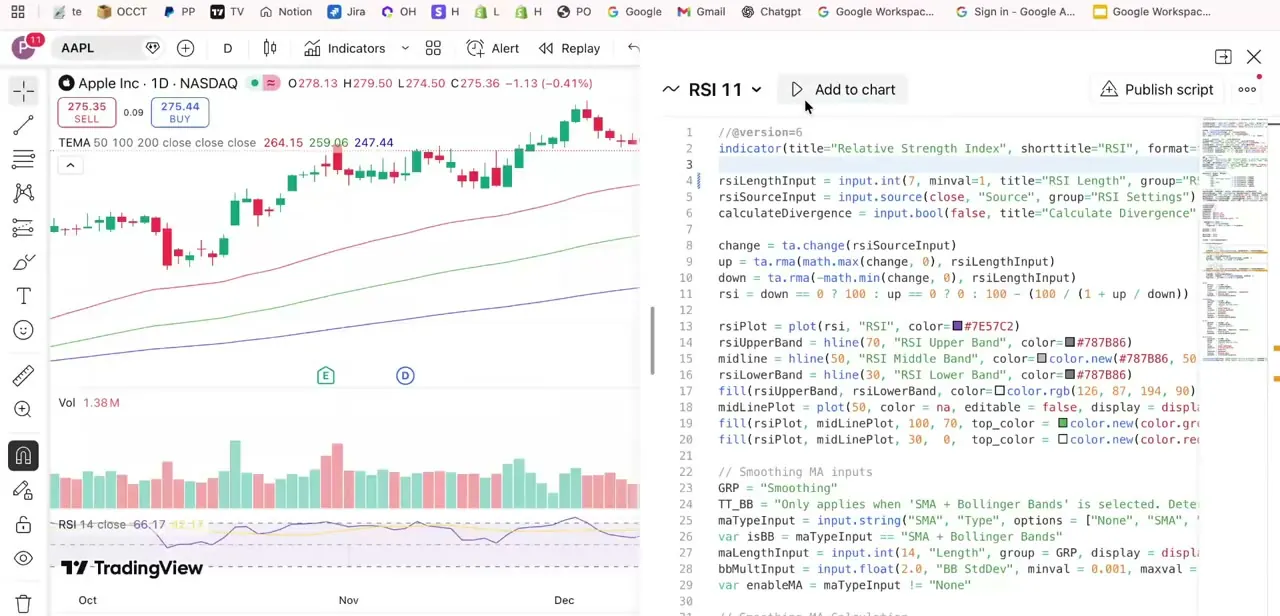Click the diamond icon in the AAPL search box
Image resolution: width=1280 pixels, height=616 pixels.
[x=153, y=48]
